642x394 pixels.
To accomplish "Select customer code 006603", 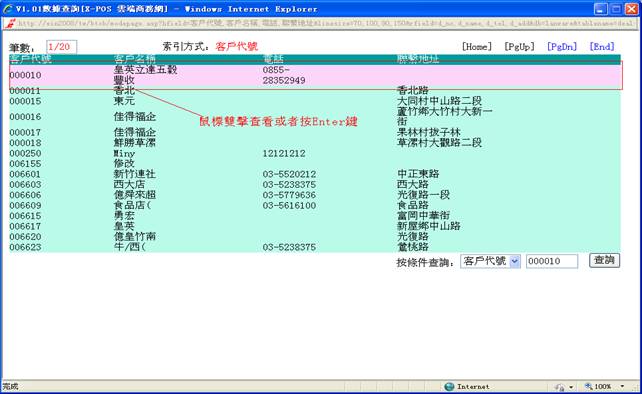I will coord(25,185).
